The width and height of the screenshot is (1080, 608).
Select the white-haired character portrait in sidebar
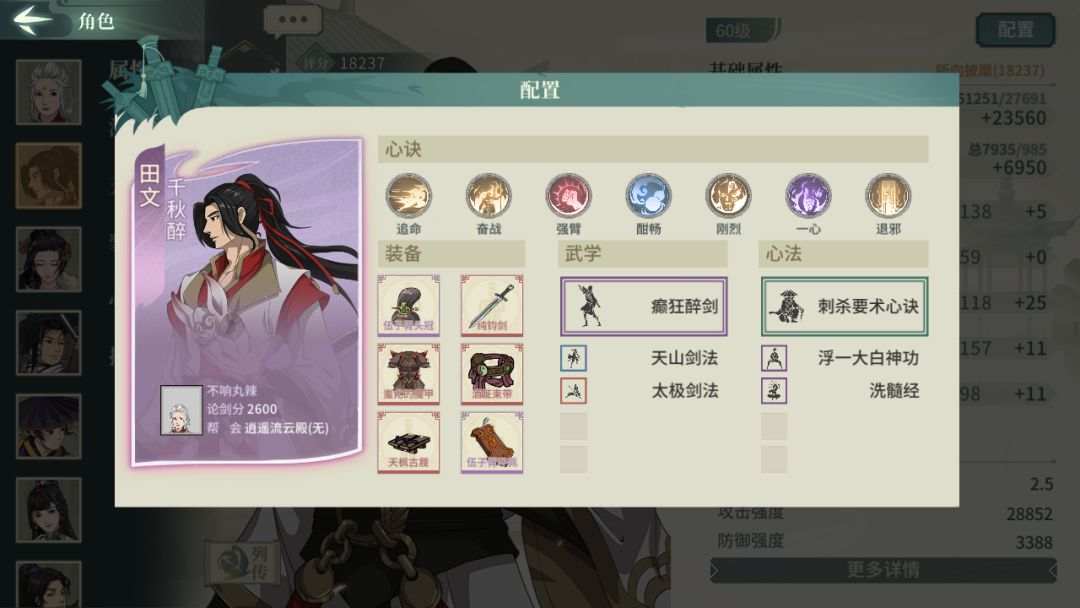(48, 92)
